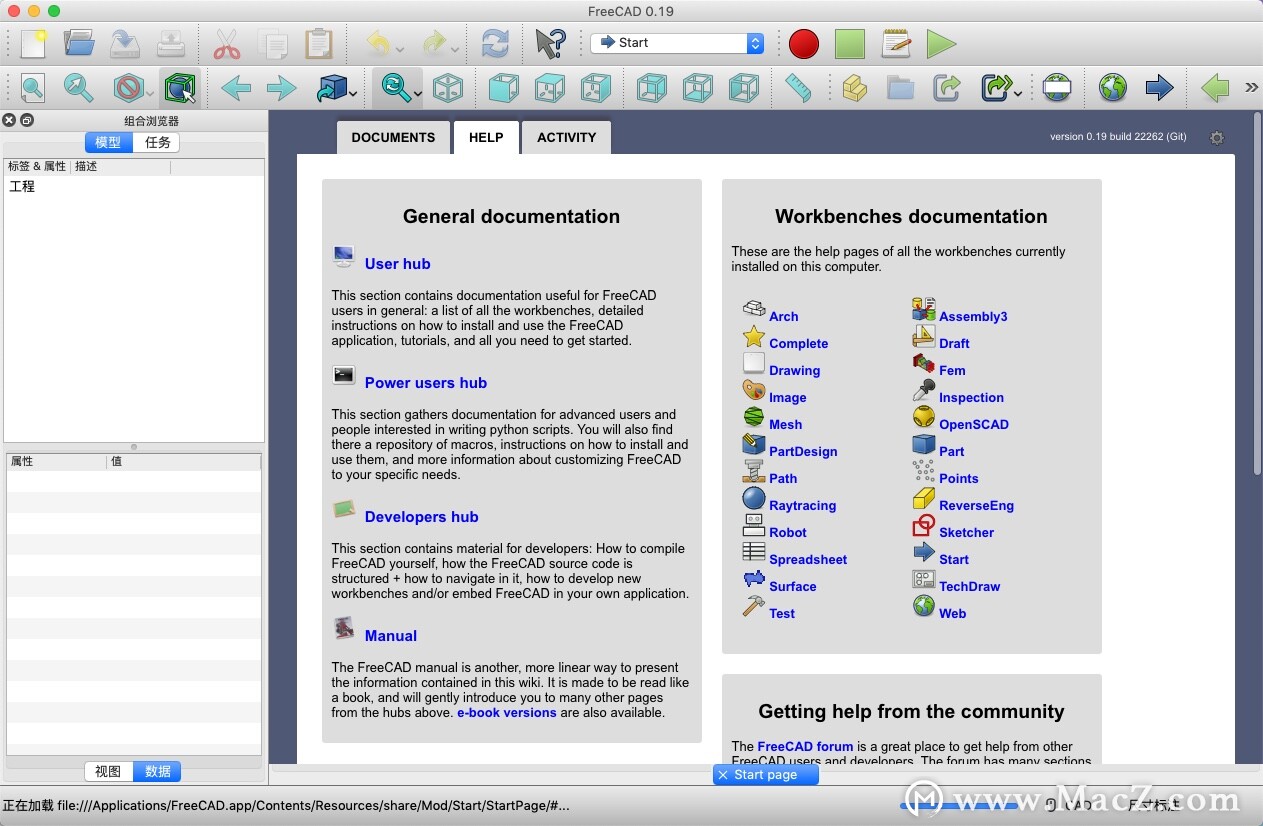Image resolution: width=1263 pixels, height=826 pixels.
Task: Open the Power users hub link
Action: (x=425, y=382)
